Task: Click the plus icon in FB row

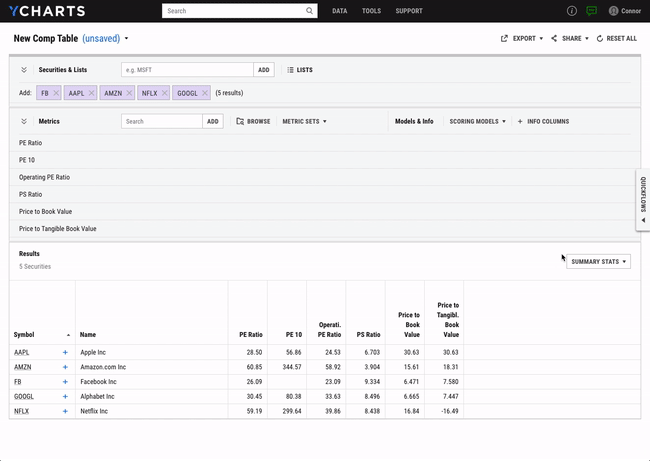Action: pyautogui.click(x=65, y=382)
